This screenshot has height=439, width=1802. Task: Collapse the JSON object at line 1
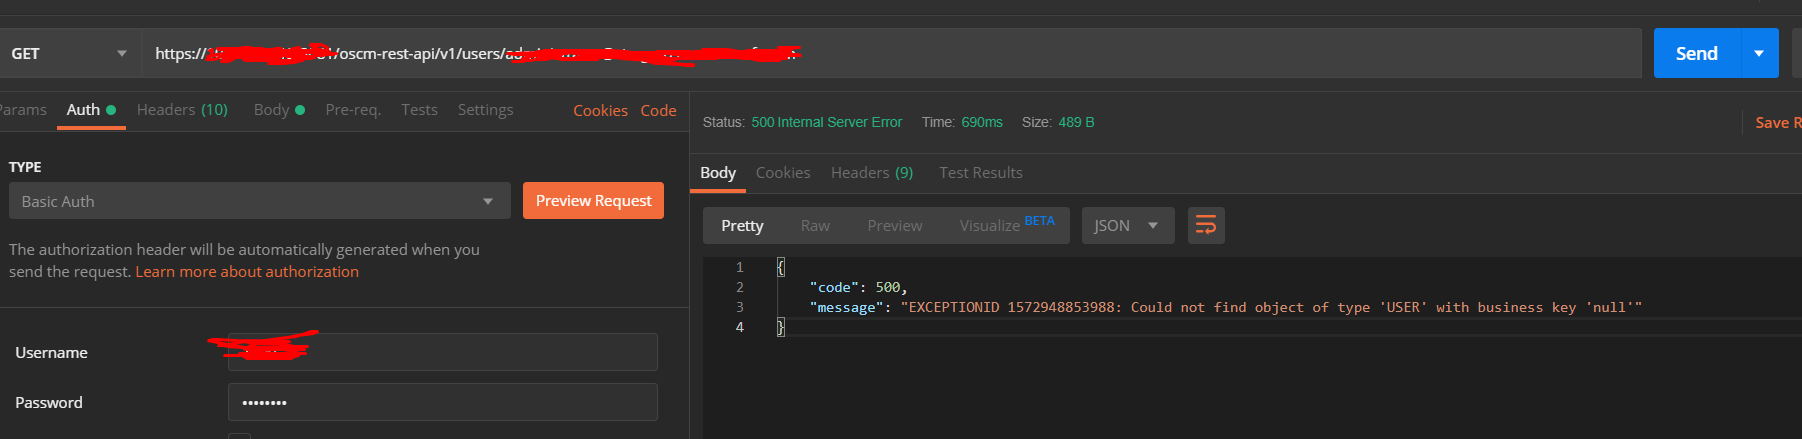(781, 267)
